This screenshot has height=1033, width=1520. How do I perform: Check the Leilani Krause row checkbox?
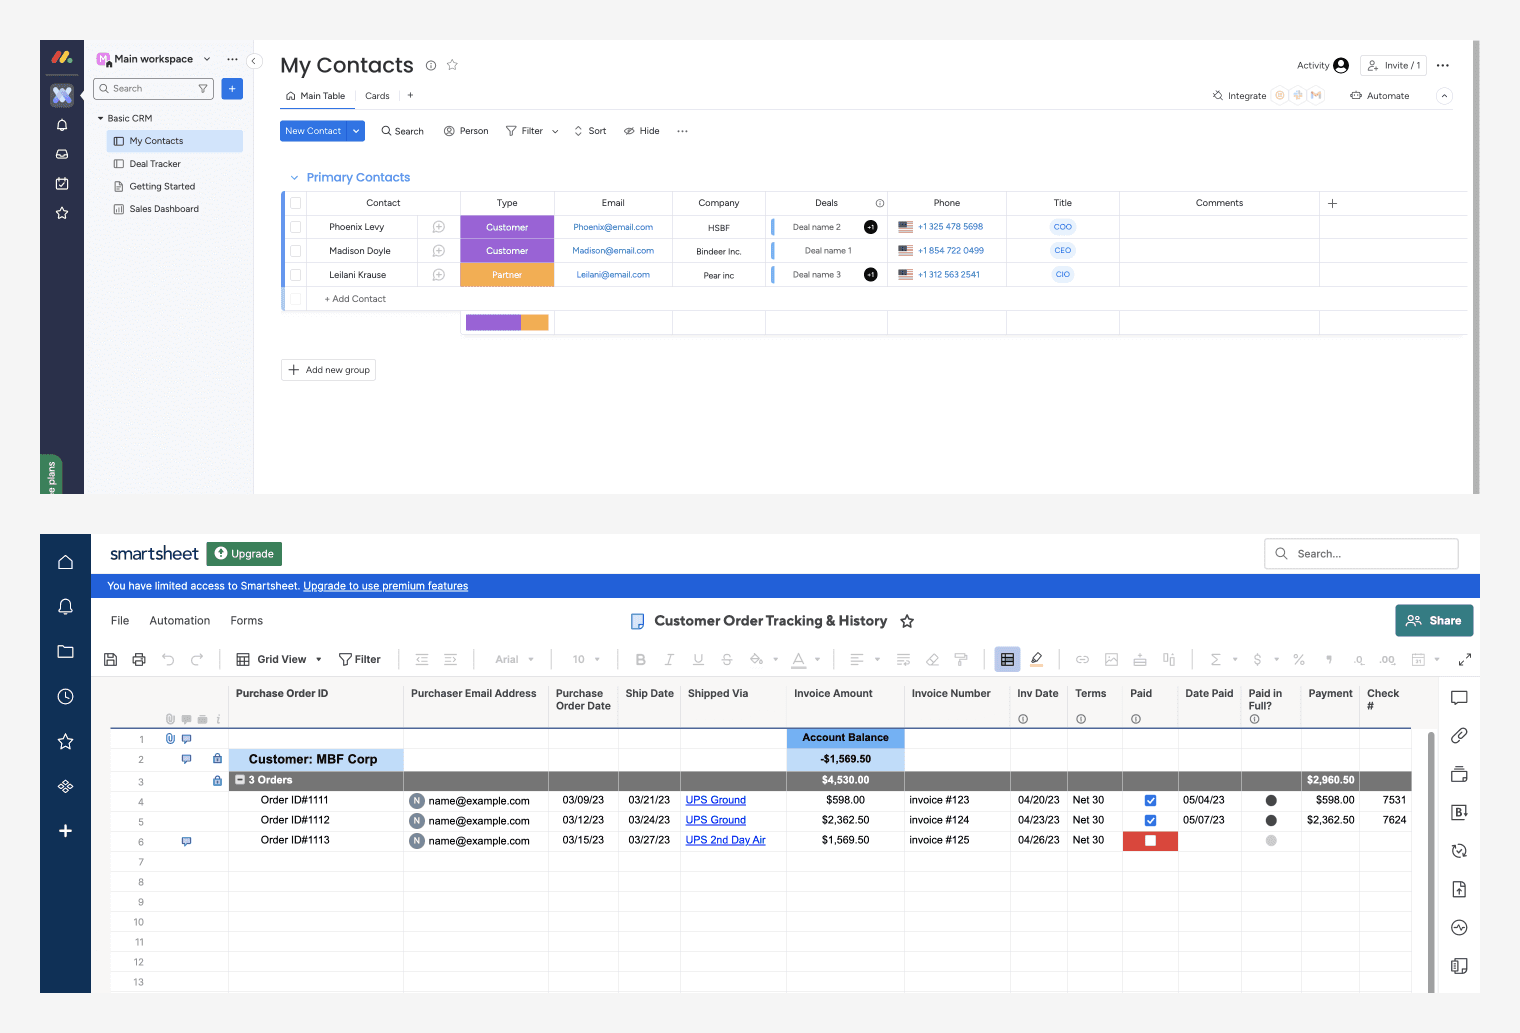295,275
